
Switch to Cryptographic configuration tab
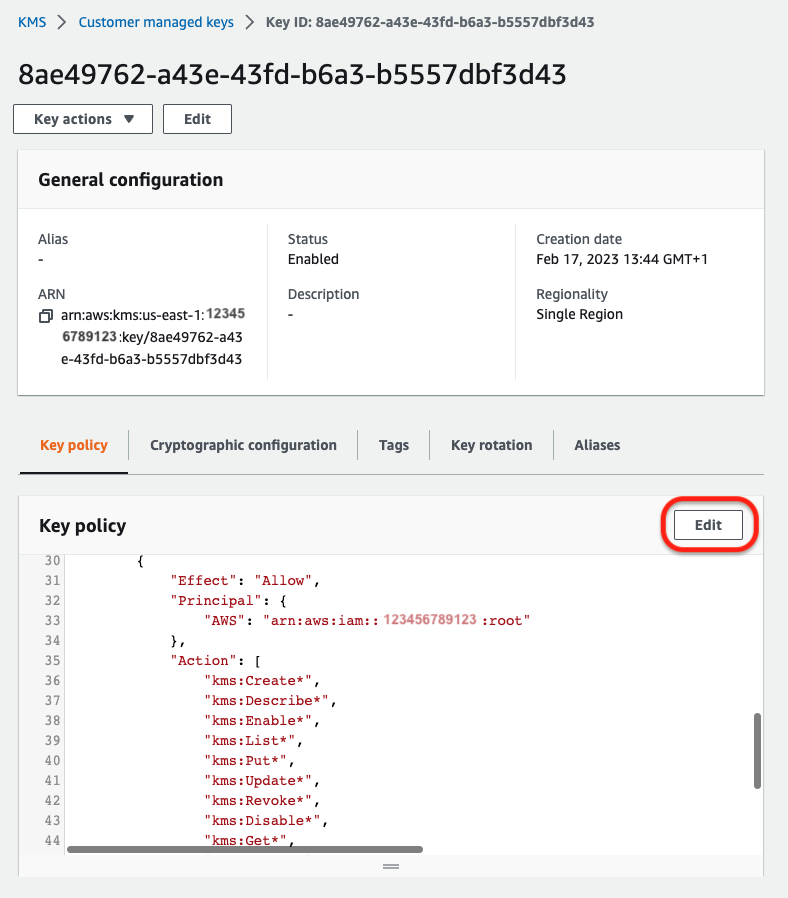pos(243,445)
